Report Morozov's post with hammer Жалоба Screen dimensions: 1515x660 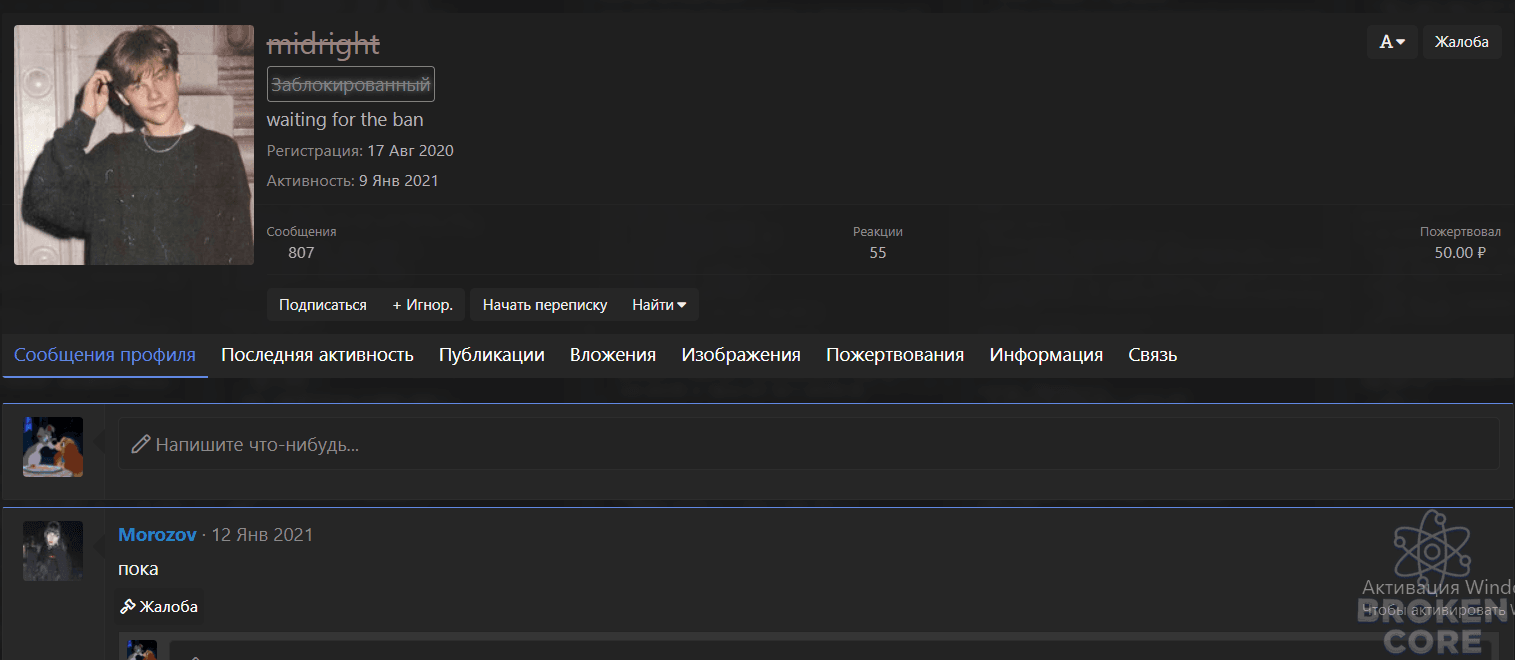(x=159, y=607)
